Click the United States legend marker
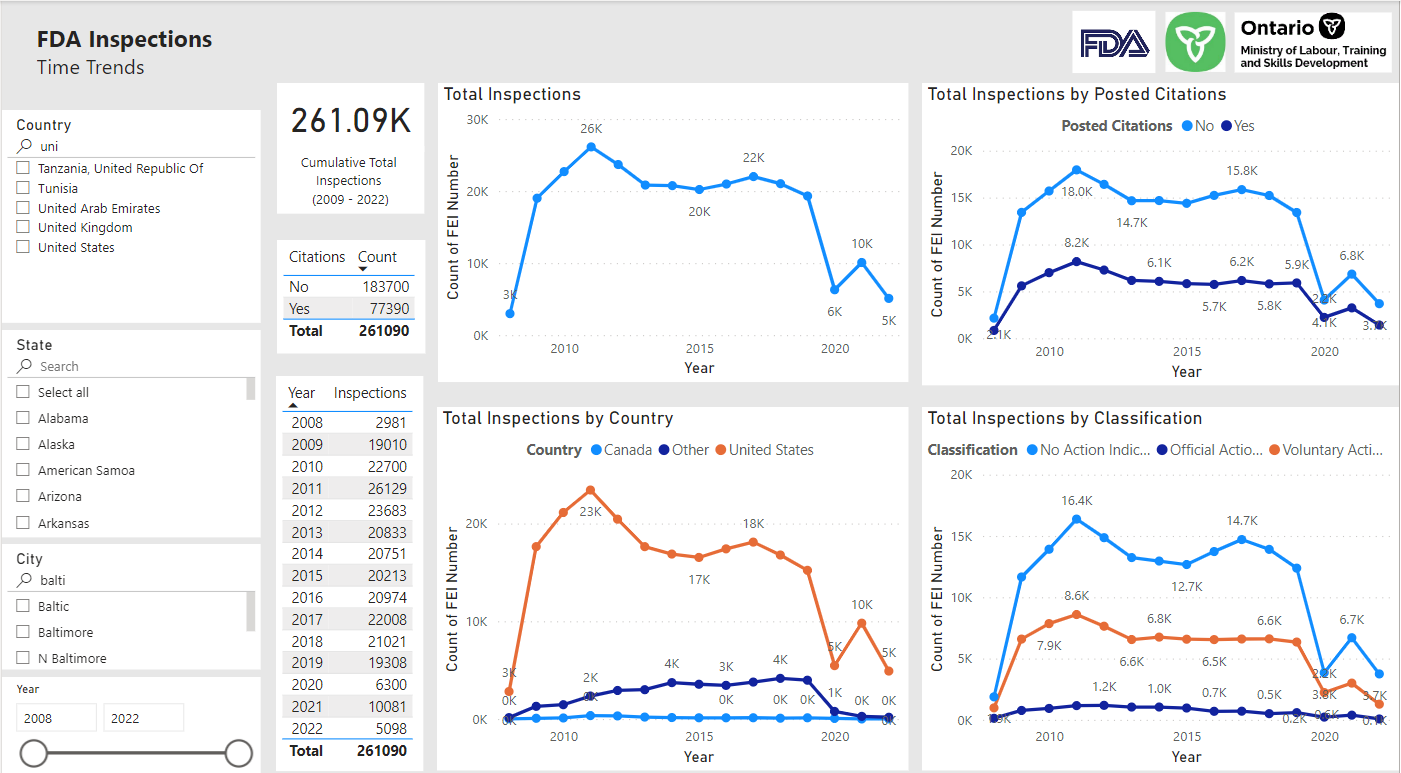Image resolution: width=1401 pixels, height=773 pixels. click(720, 450)
